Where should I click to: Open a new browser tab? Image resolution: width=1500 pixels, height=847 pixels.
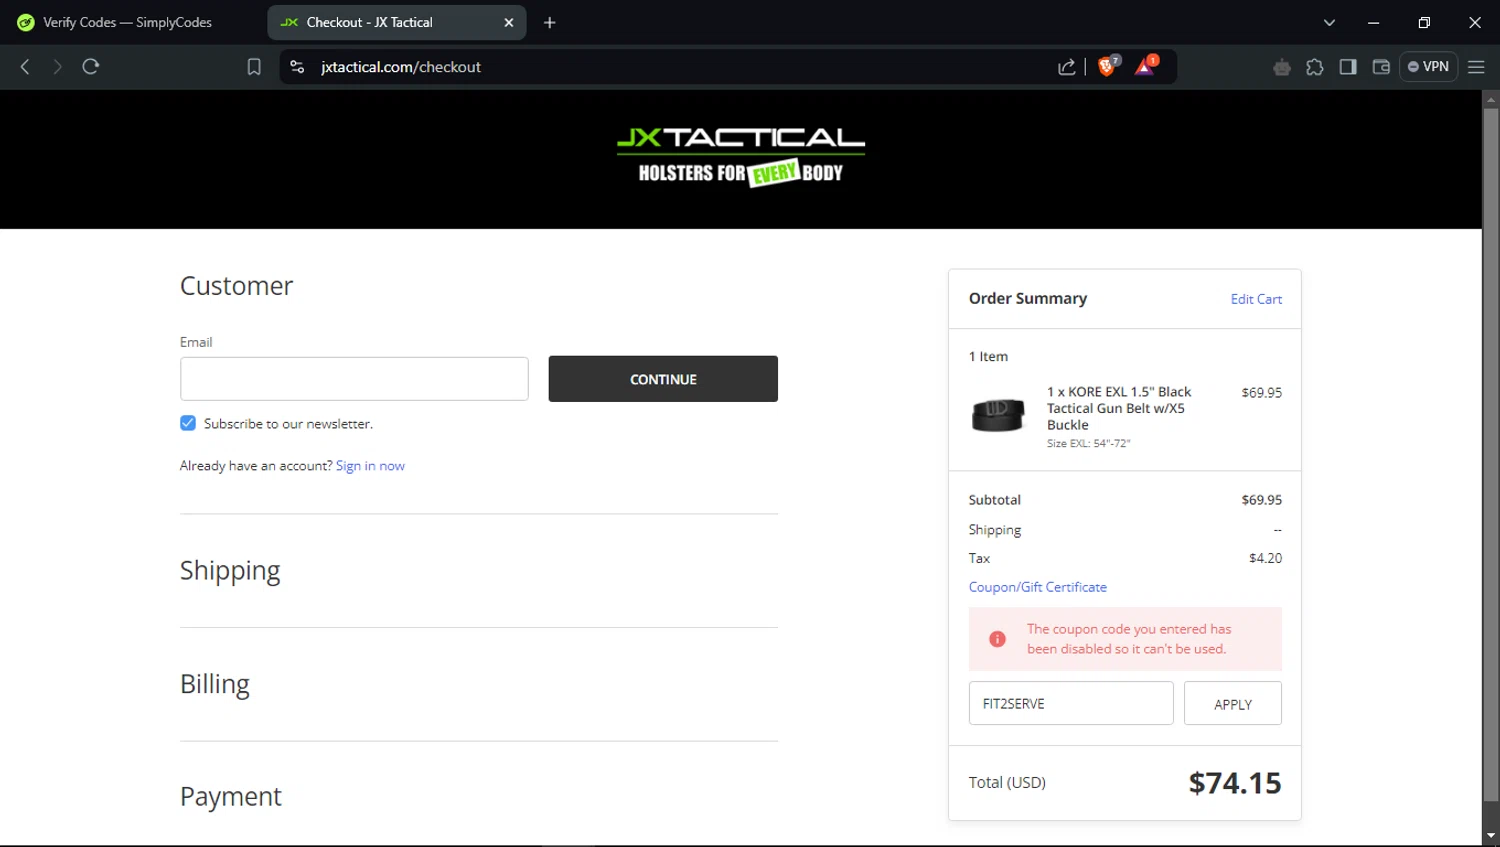tap(549, 22)
